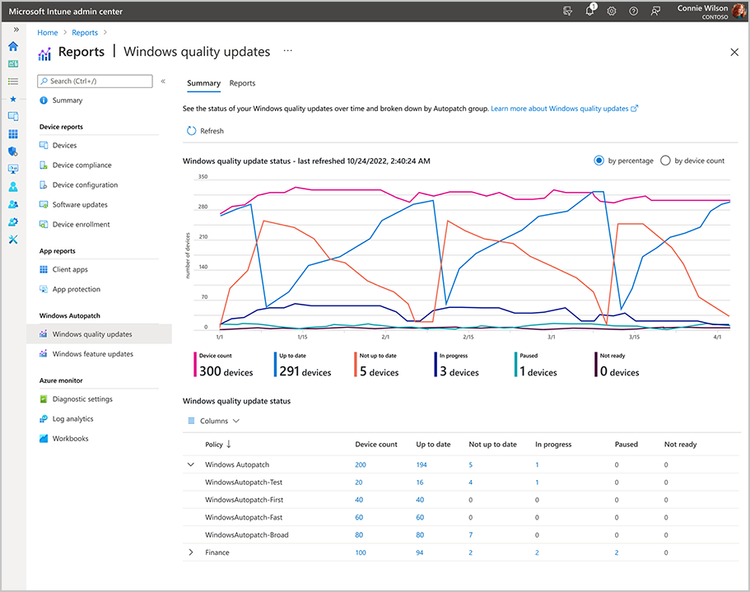Click the Reports chart icon beside page title
The height and width of the screenshot is (592, 750).
coord(44,54)
